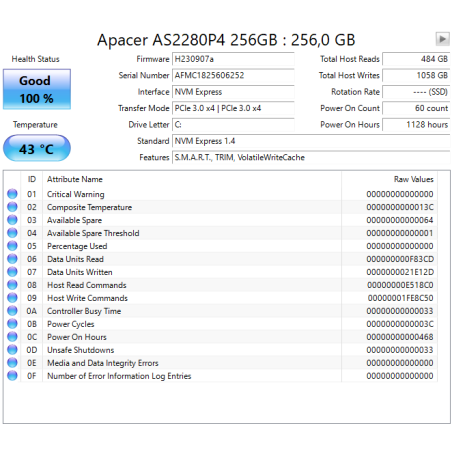The image size is (452, 452).
Task: Select the Unsafe Shutdowns attribute name
Action: 81,350
